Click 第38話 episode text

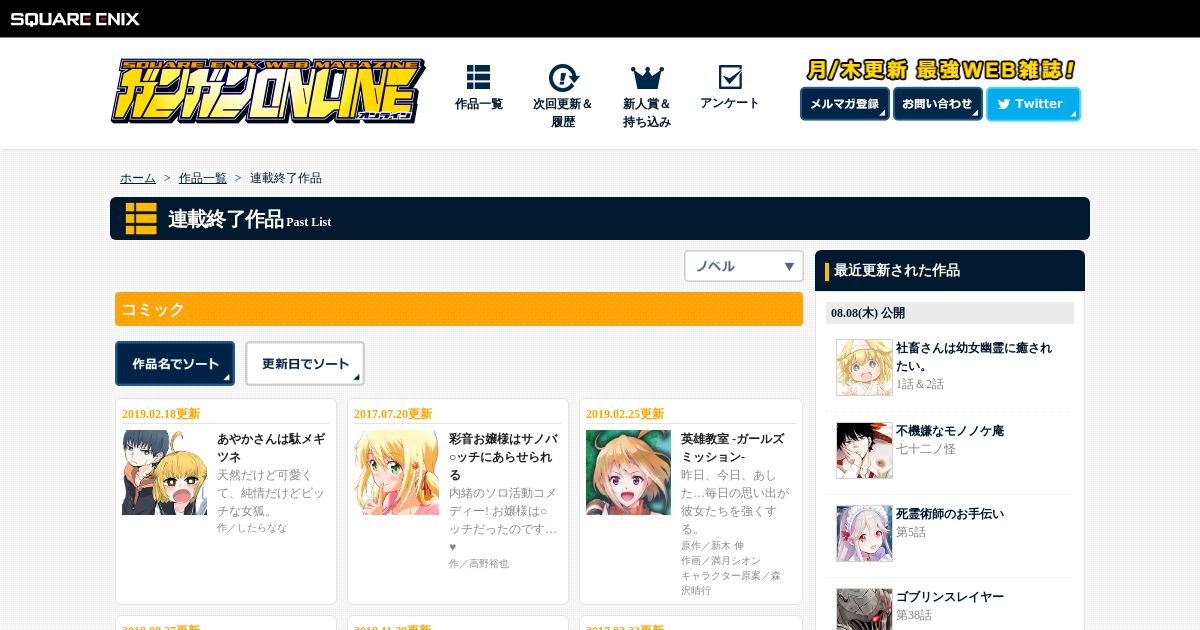tap(915, 615)
